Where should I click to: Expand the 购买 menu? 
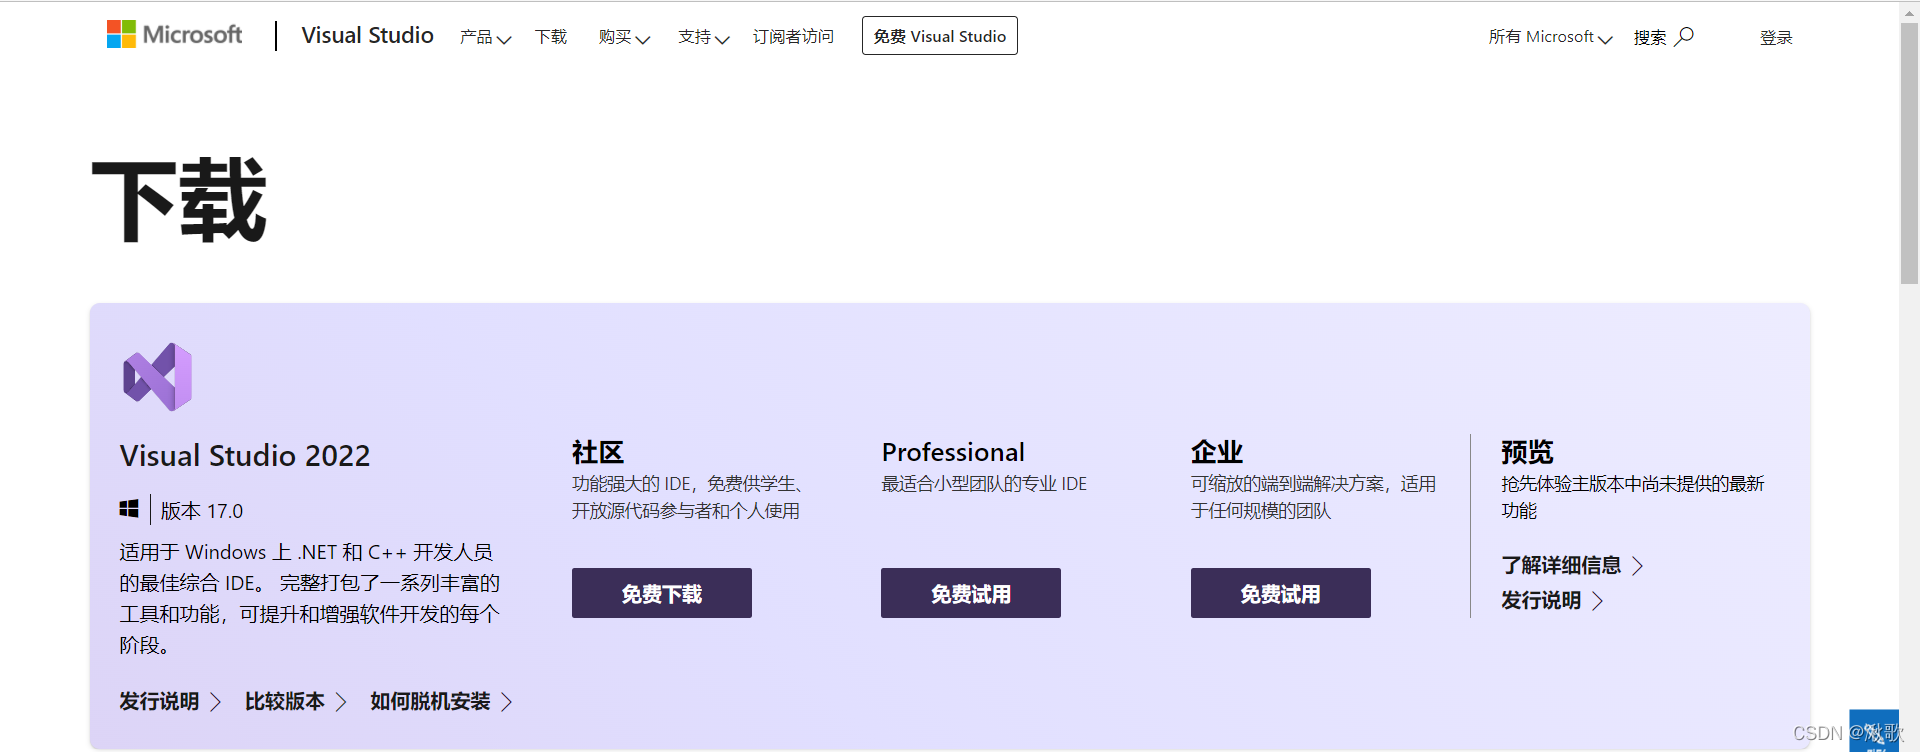click(x=624, y=37)
